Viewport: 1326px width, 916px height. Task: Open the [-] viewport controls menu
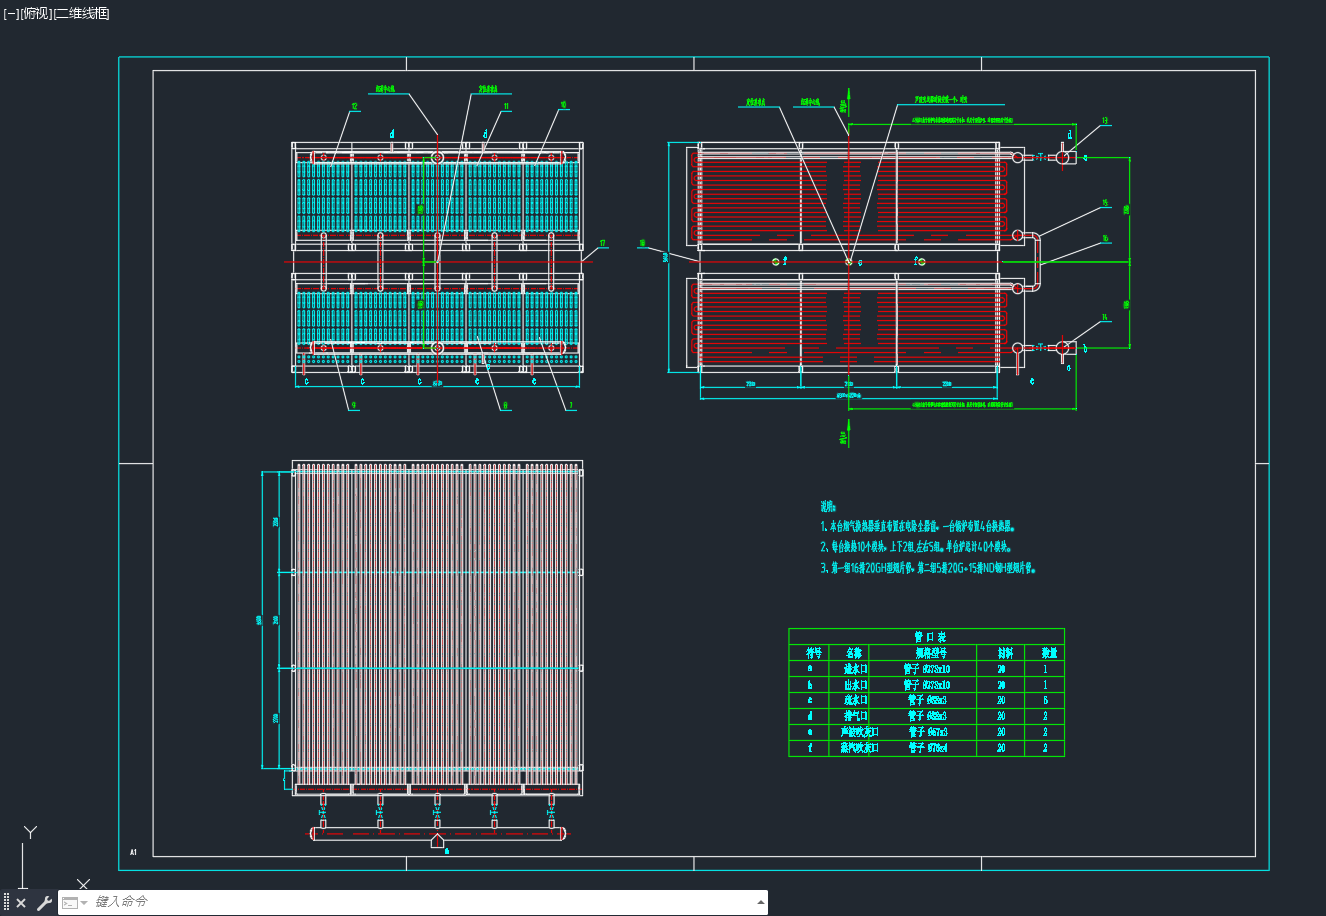pos(11,13)
